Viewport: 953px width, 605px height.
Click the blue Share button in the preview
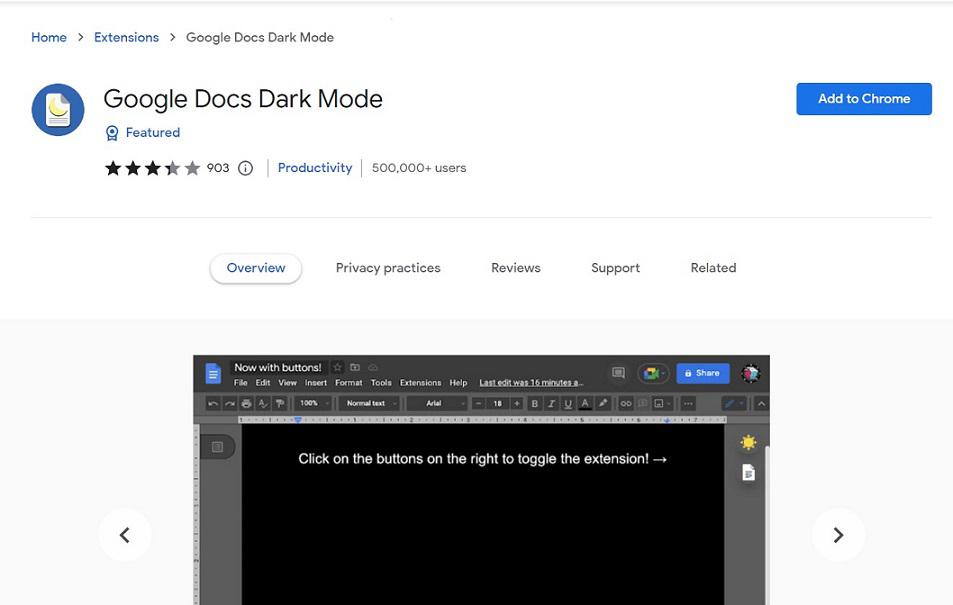click(x=703, y=373)
